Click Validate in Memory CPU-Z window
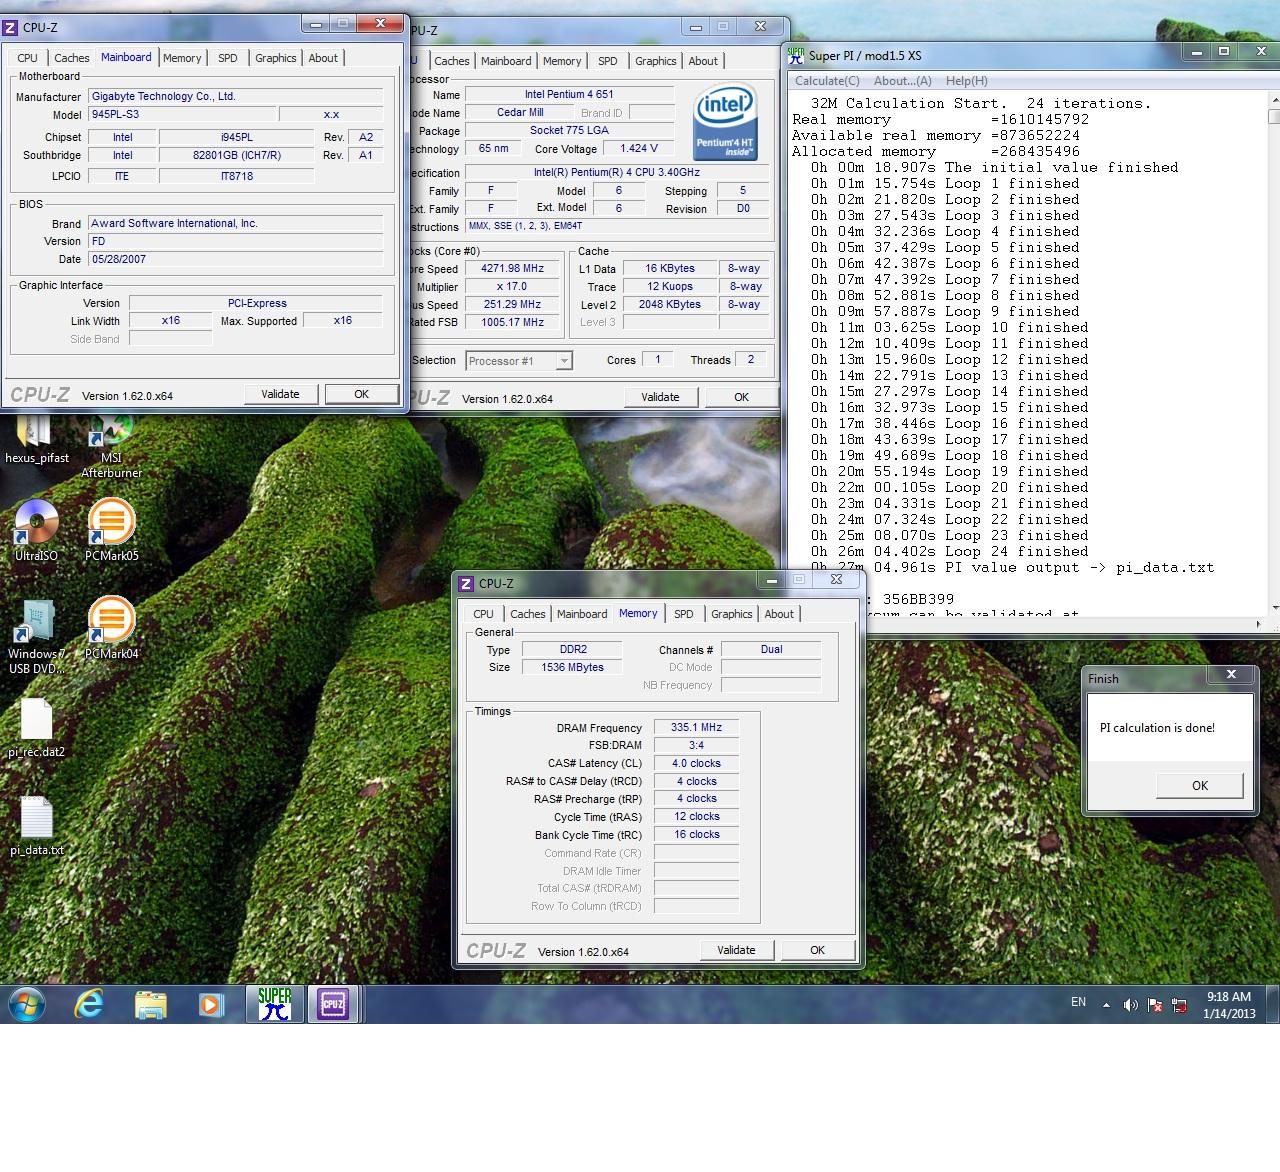The width and height of the screenshot is (1280, 1172). 736,950
